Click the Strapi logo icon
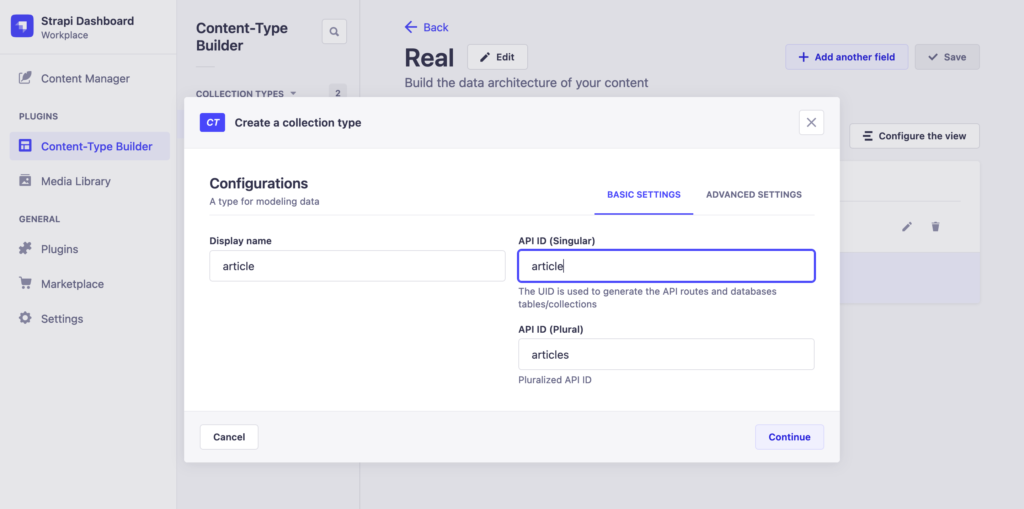 [22, 26]
